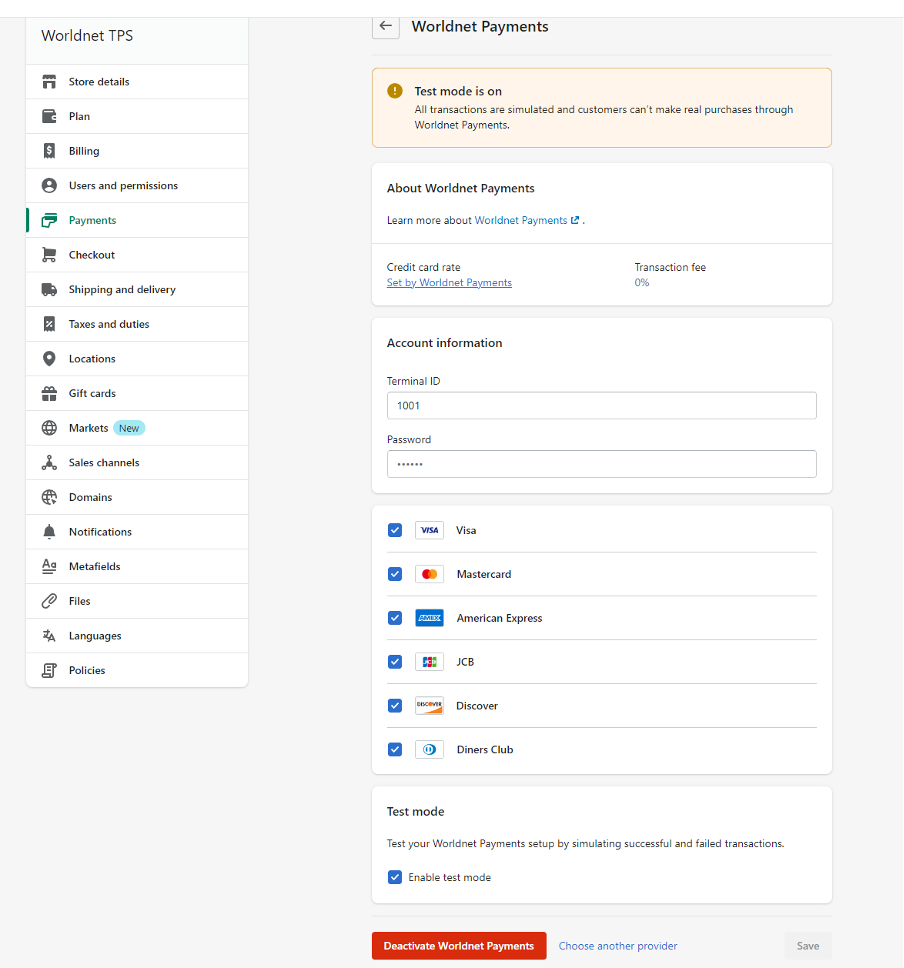
Task: Uncheck the Visa checkbox
Action: click(395, 530)
